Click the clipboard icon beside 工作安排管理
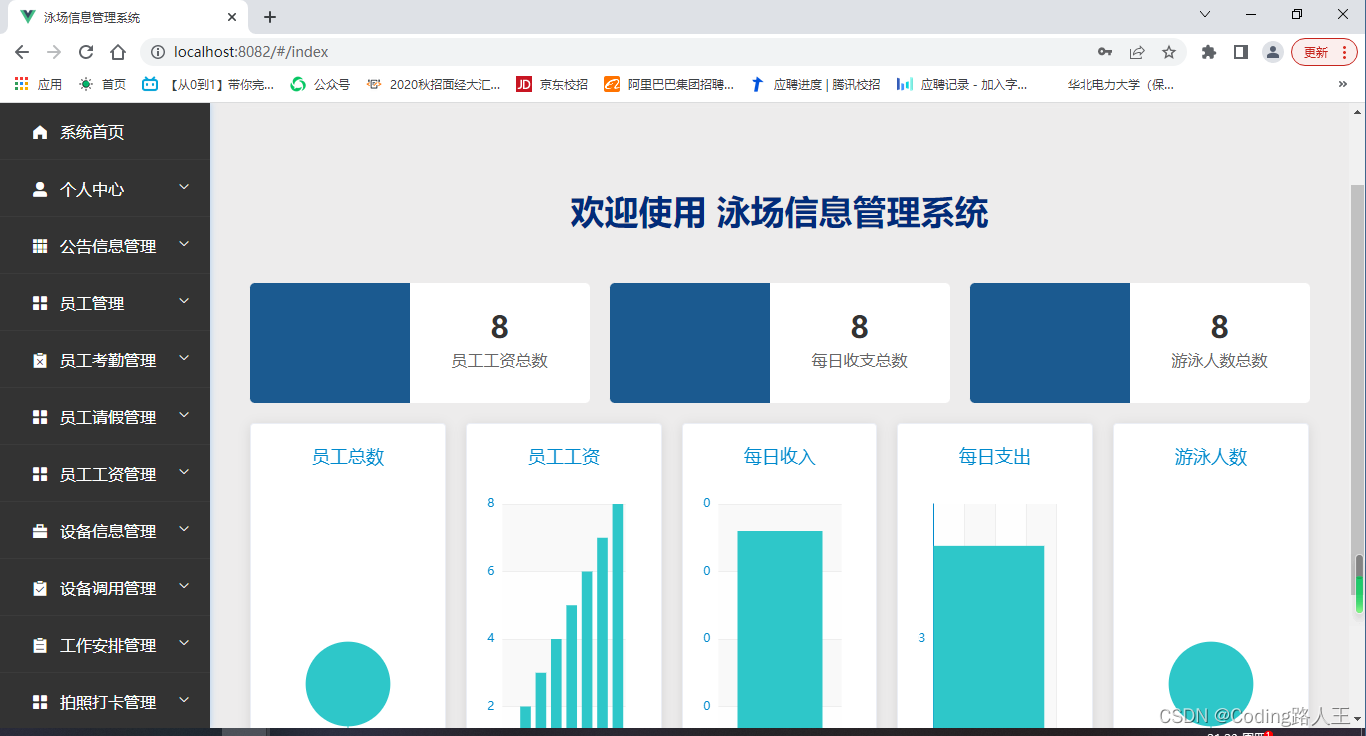This screenshot has height=736, width=1366. tap(40, 645)
